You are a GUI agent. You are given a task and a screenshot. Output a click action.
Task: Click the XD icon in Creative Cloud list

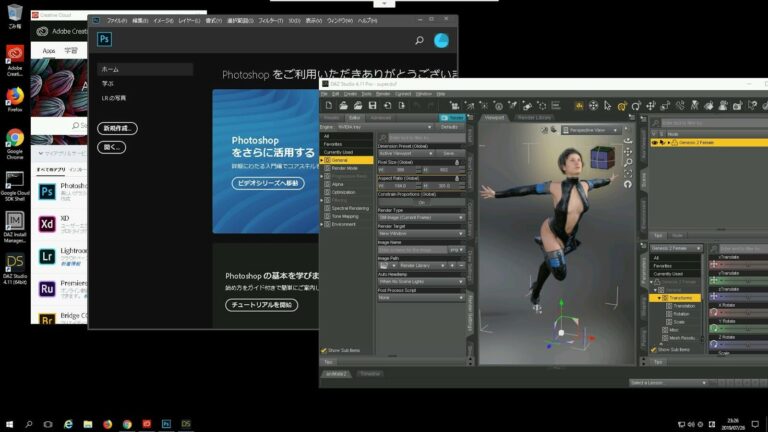pyautogui.click(x=47, y=224)
